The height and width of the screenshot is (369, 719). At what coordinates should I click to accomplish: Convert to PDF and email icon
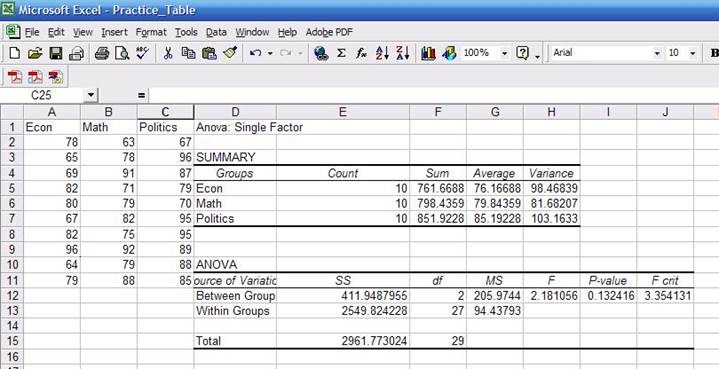pyautogui.click(x=35, y=77)
